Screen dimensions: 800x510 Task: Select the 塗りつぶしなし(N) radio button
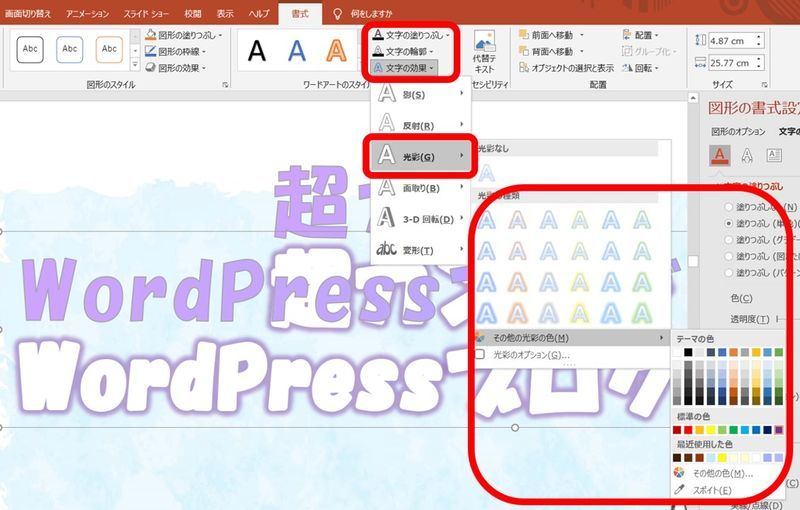coord(729,207)
